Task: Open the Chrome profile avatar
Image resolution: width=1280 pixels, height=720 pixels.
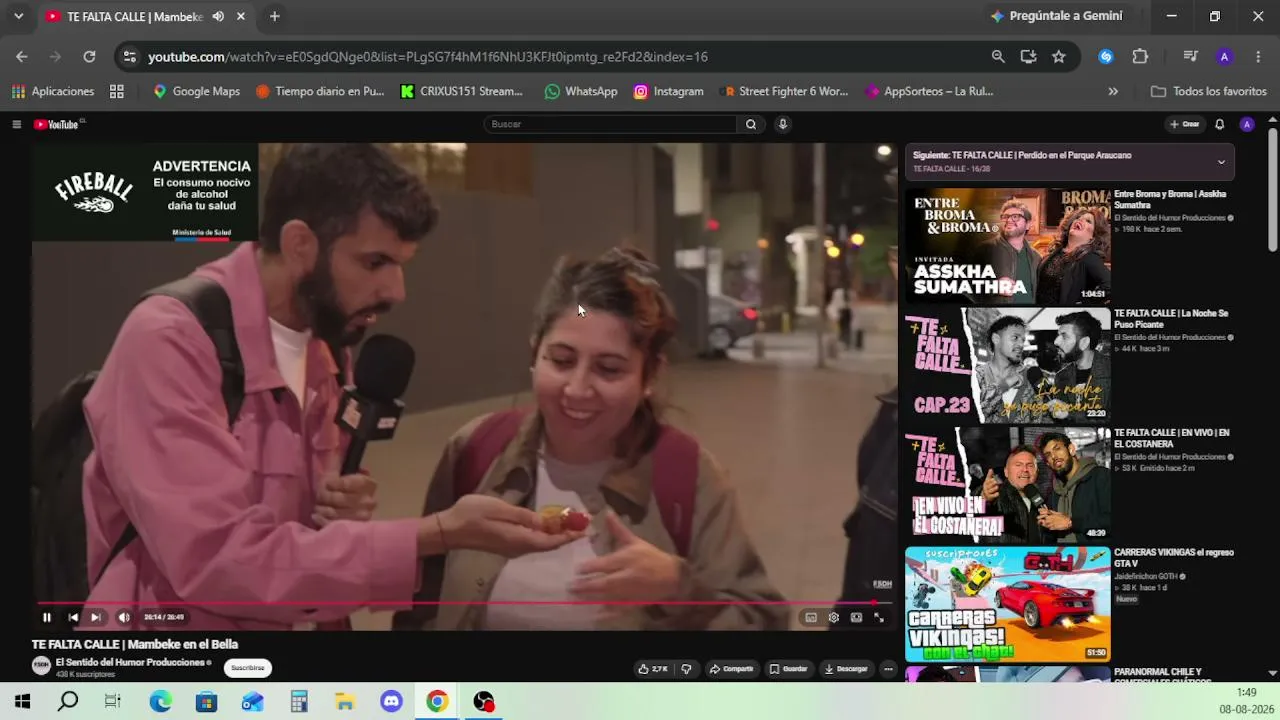Action: click(1224, 57)
